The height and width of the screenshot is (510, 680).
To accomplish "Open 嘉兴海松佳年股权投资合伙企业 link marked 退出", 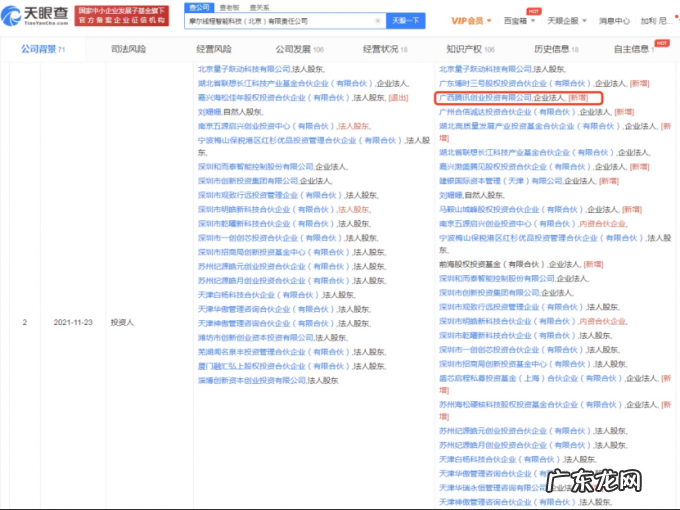I will (274, 98).
